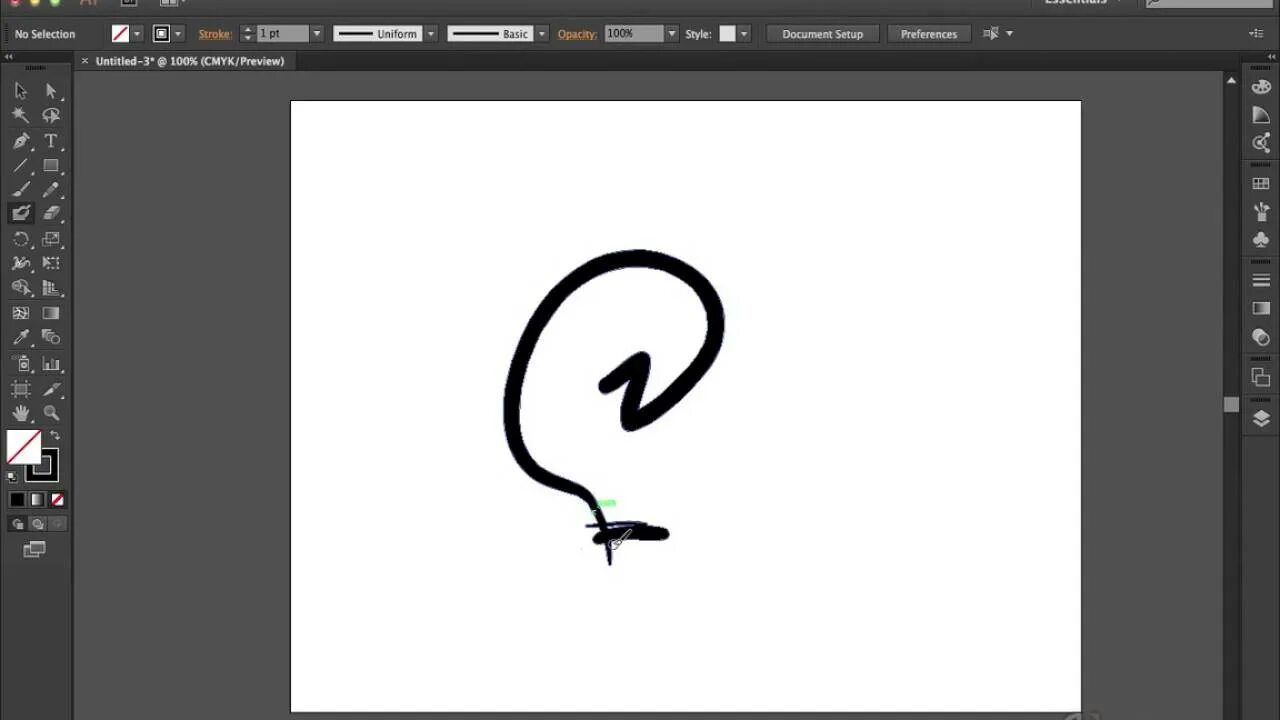1280x720 pixels.
Task: Open the Layers panel
Action: (1261, 419)
